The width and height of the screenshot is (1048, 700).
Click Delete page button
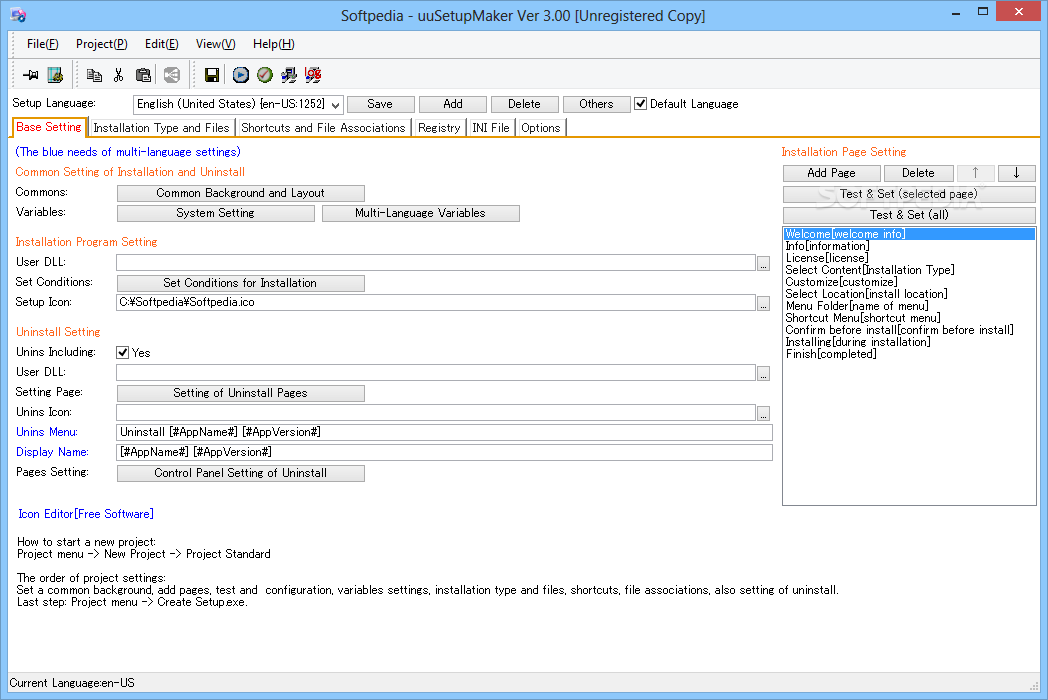pyautogui.click(x=918, y=173)
